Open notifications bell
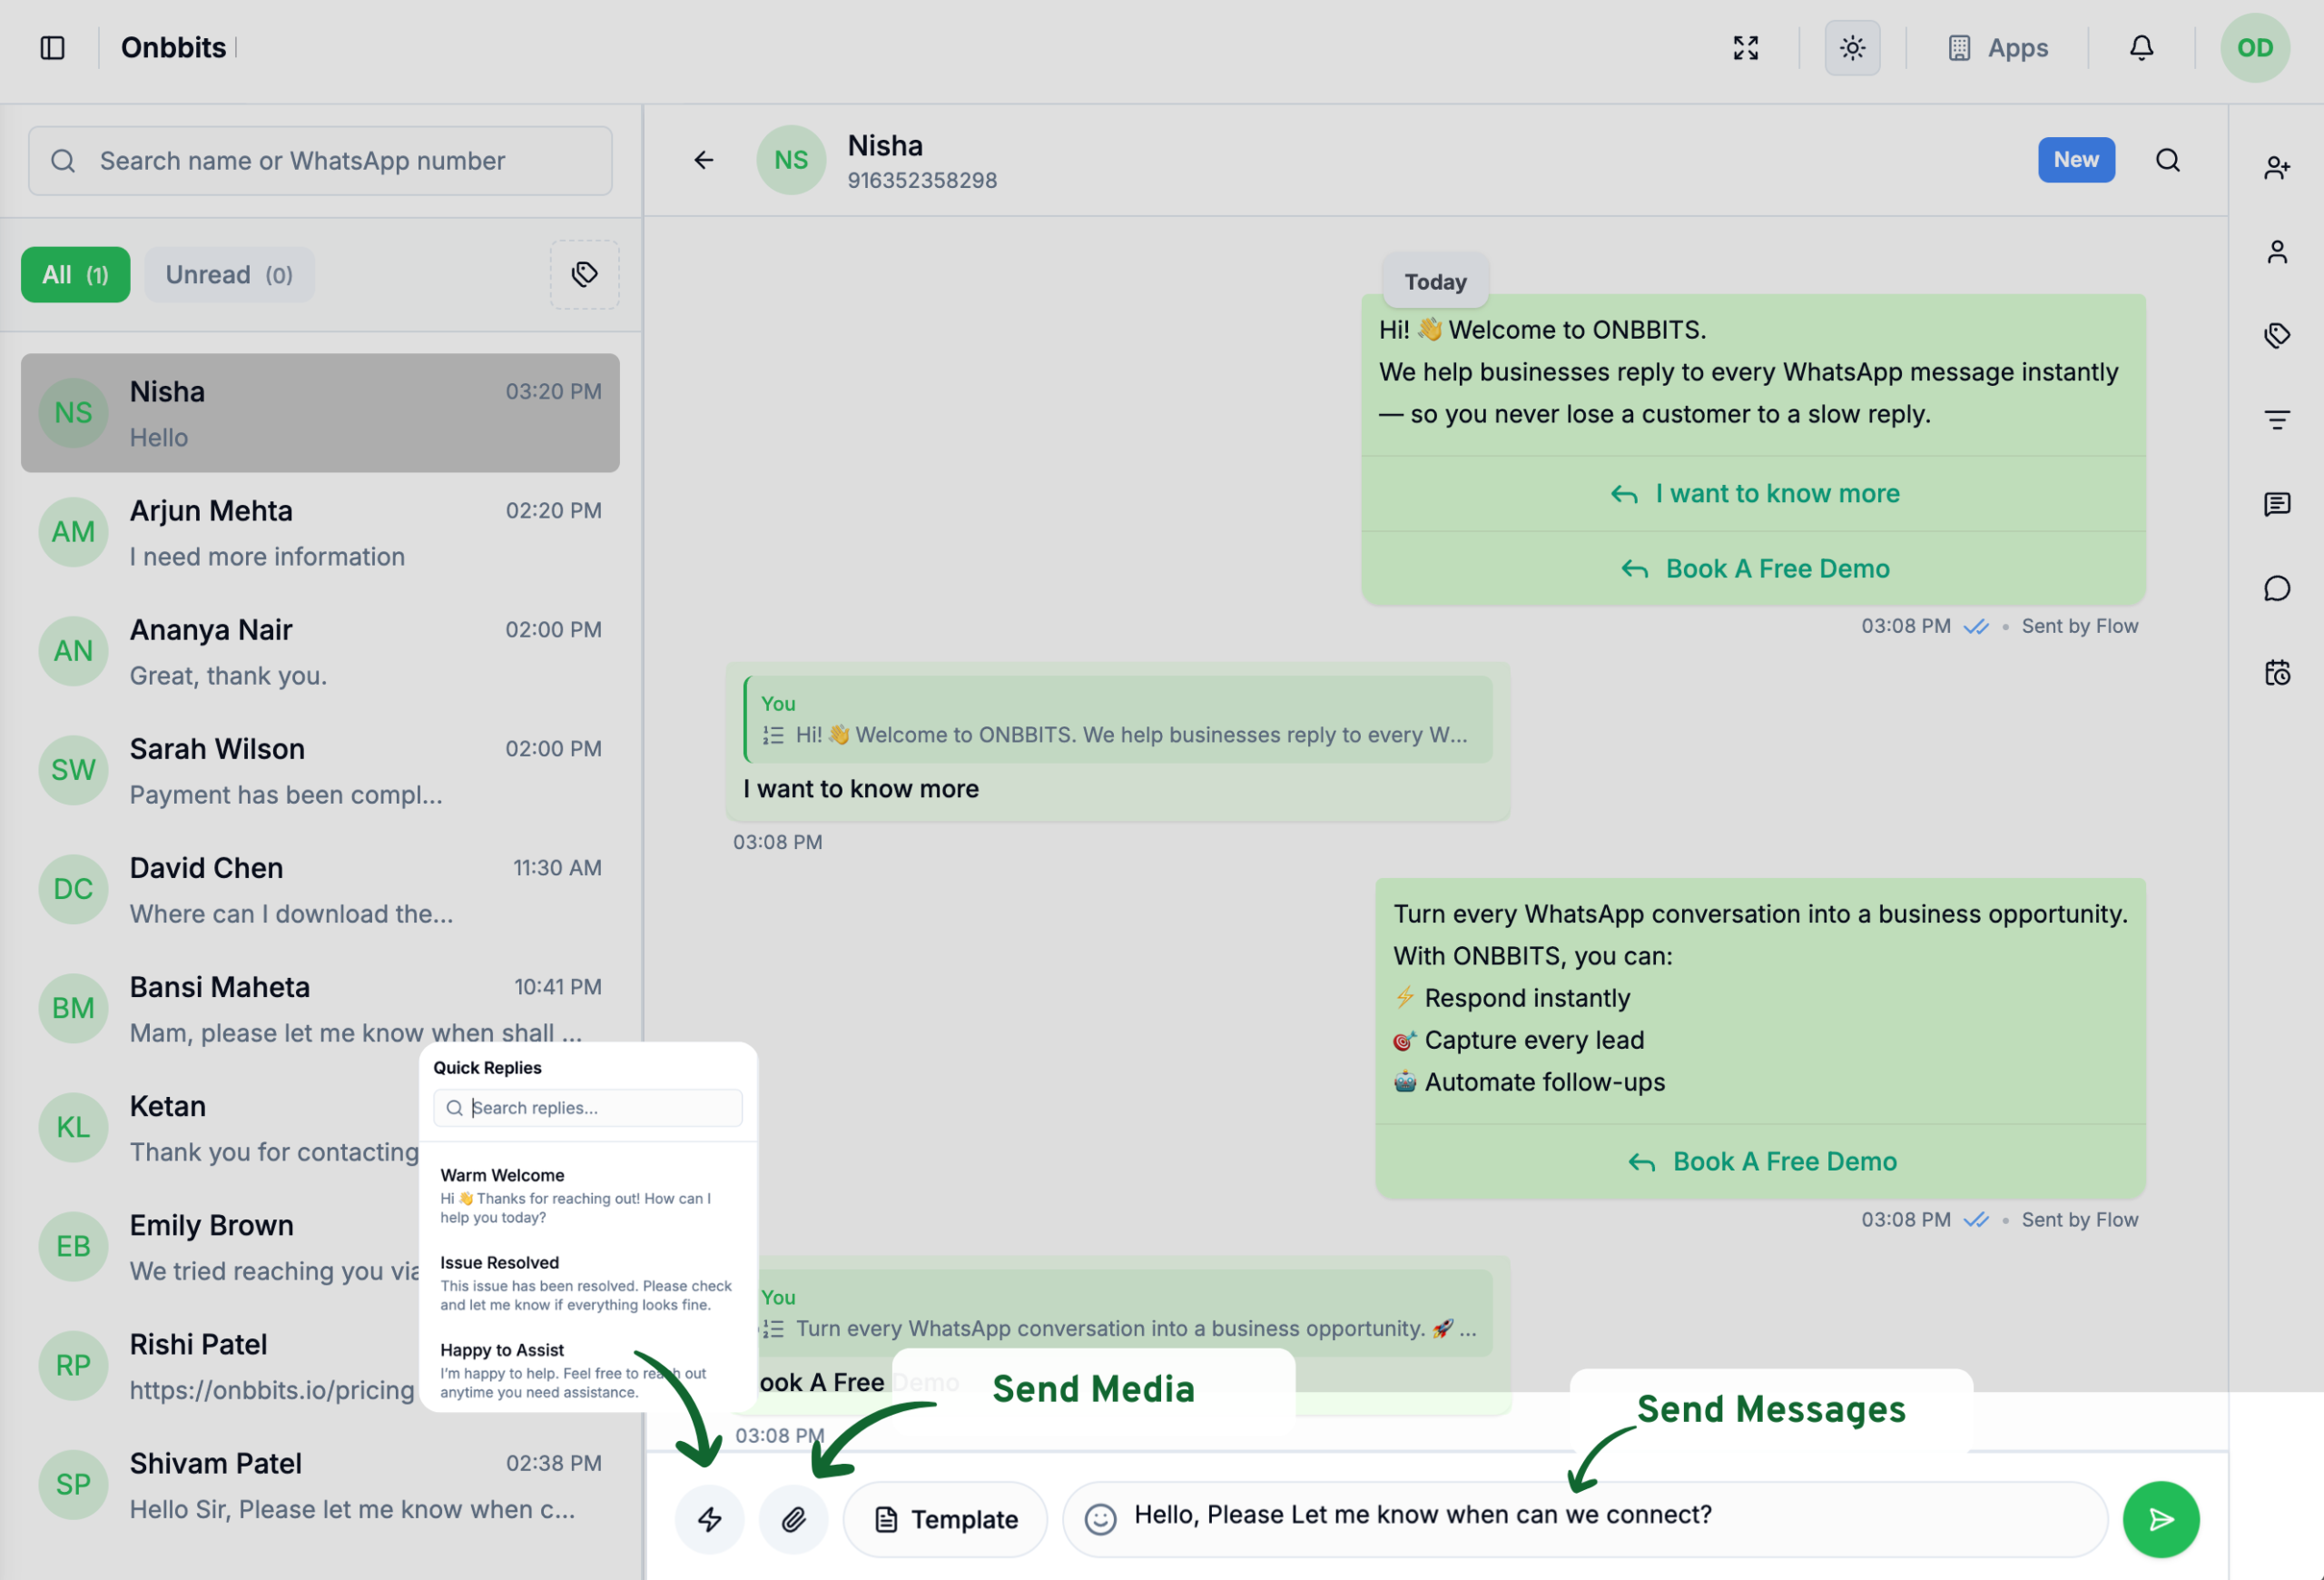 (2141, 48)
